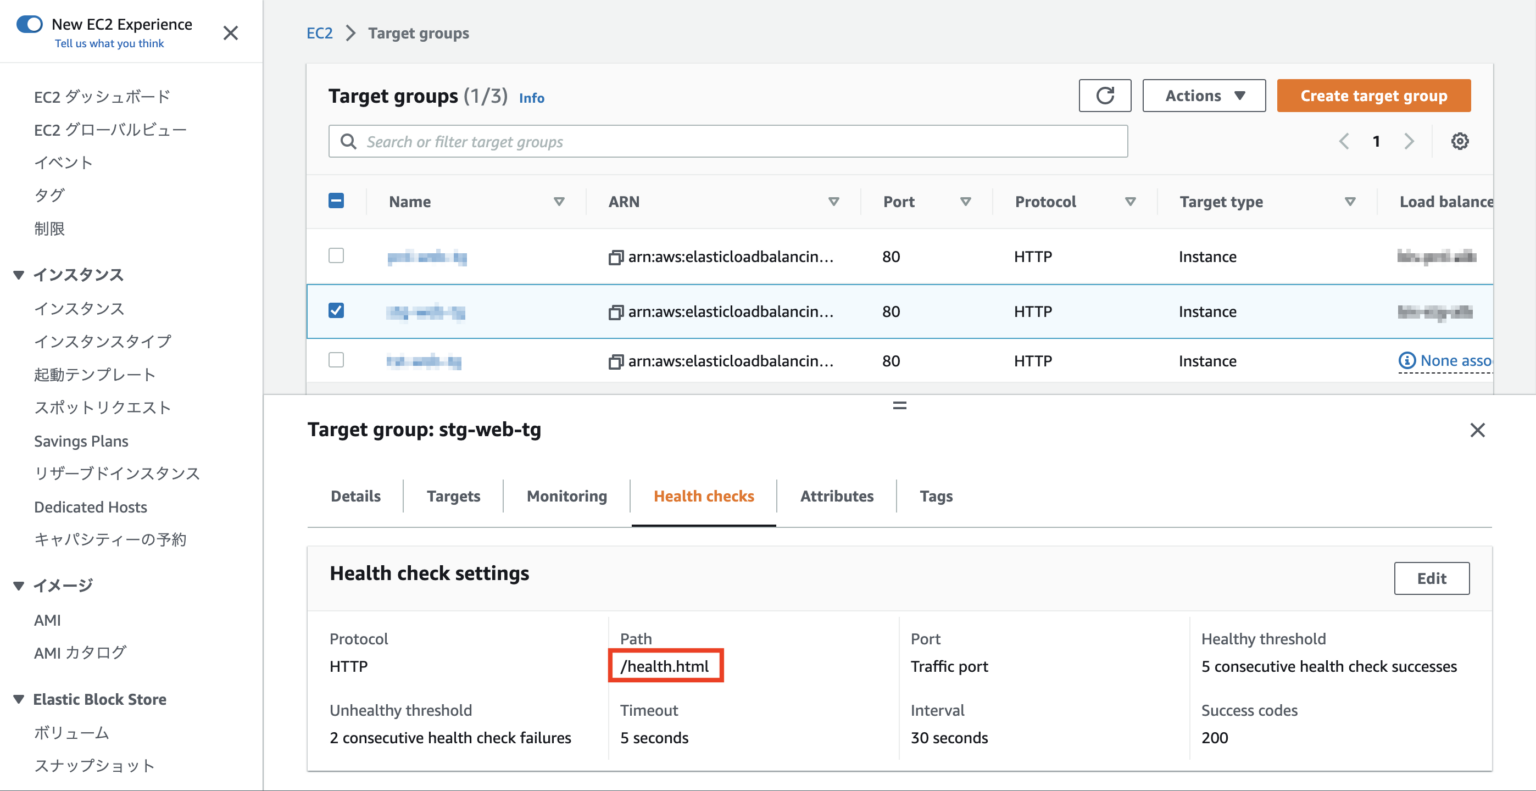1536x791 pixels.
Task: Click the search magnifier icon
Action: (x=347, y=141)
